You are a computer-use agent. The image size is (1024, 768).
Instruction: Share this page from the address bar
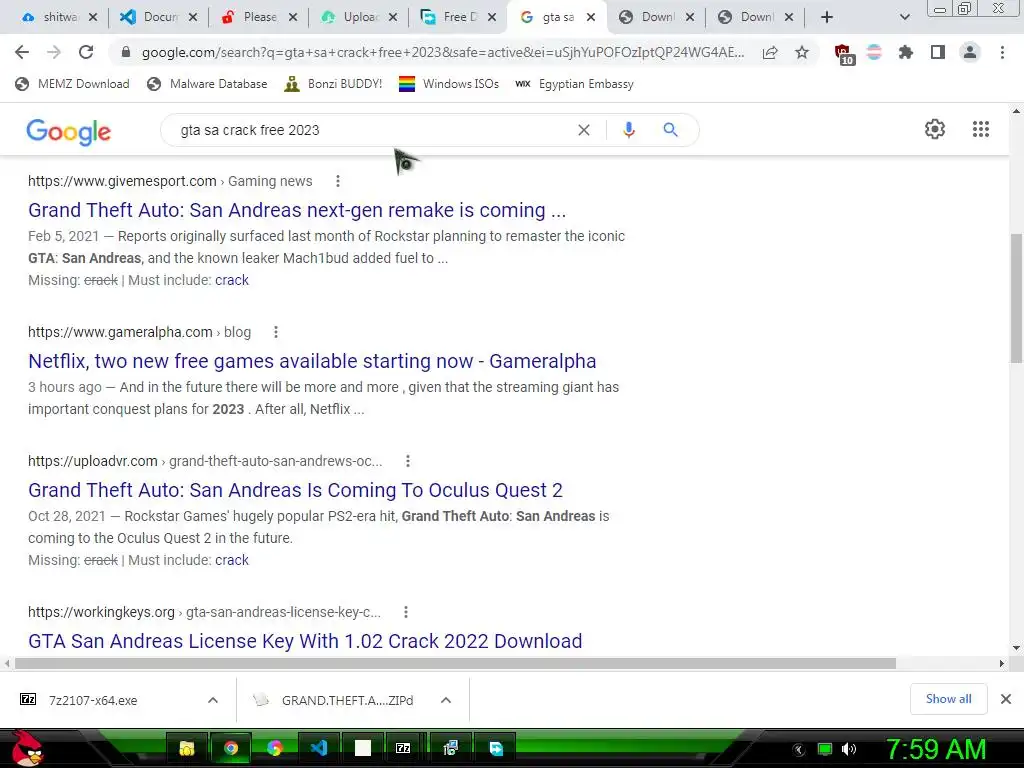770,53
